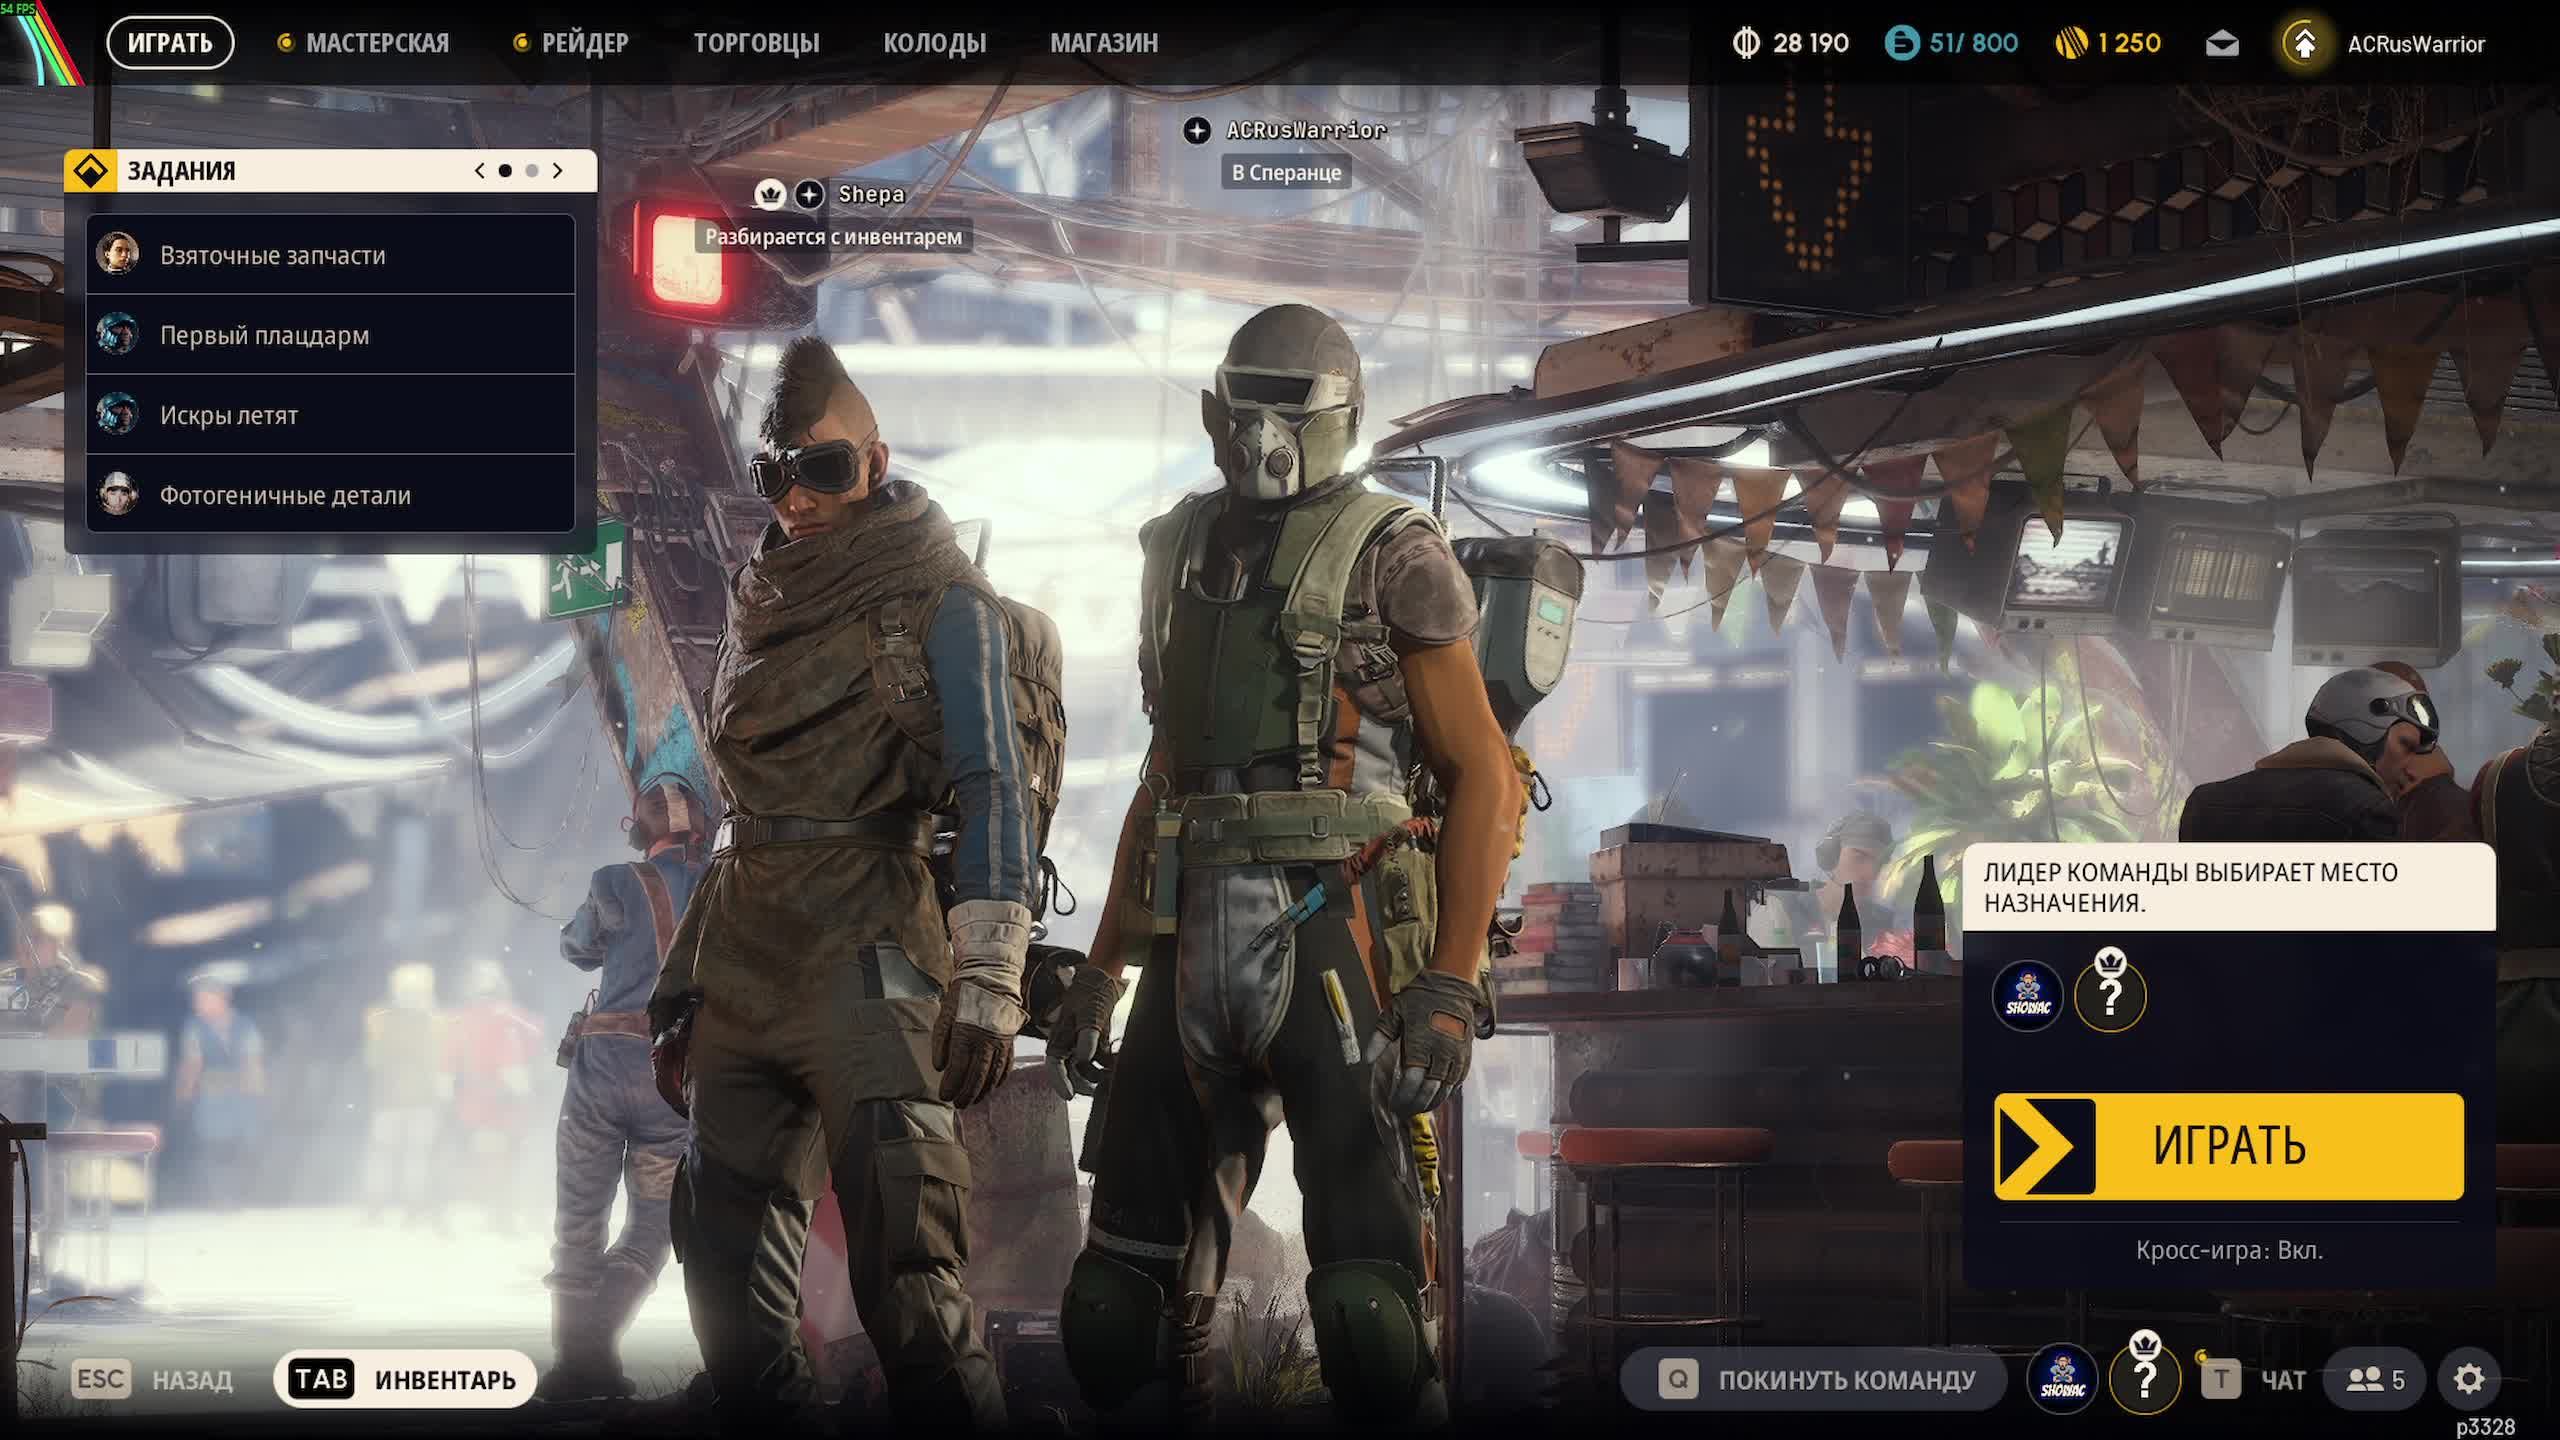The image size is (2560, 1440).
Task: Go to previous page of tasks panel
Action: [480, 171]
